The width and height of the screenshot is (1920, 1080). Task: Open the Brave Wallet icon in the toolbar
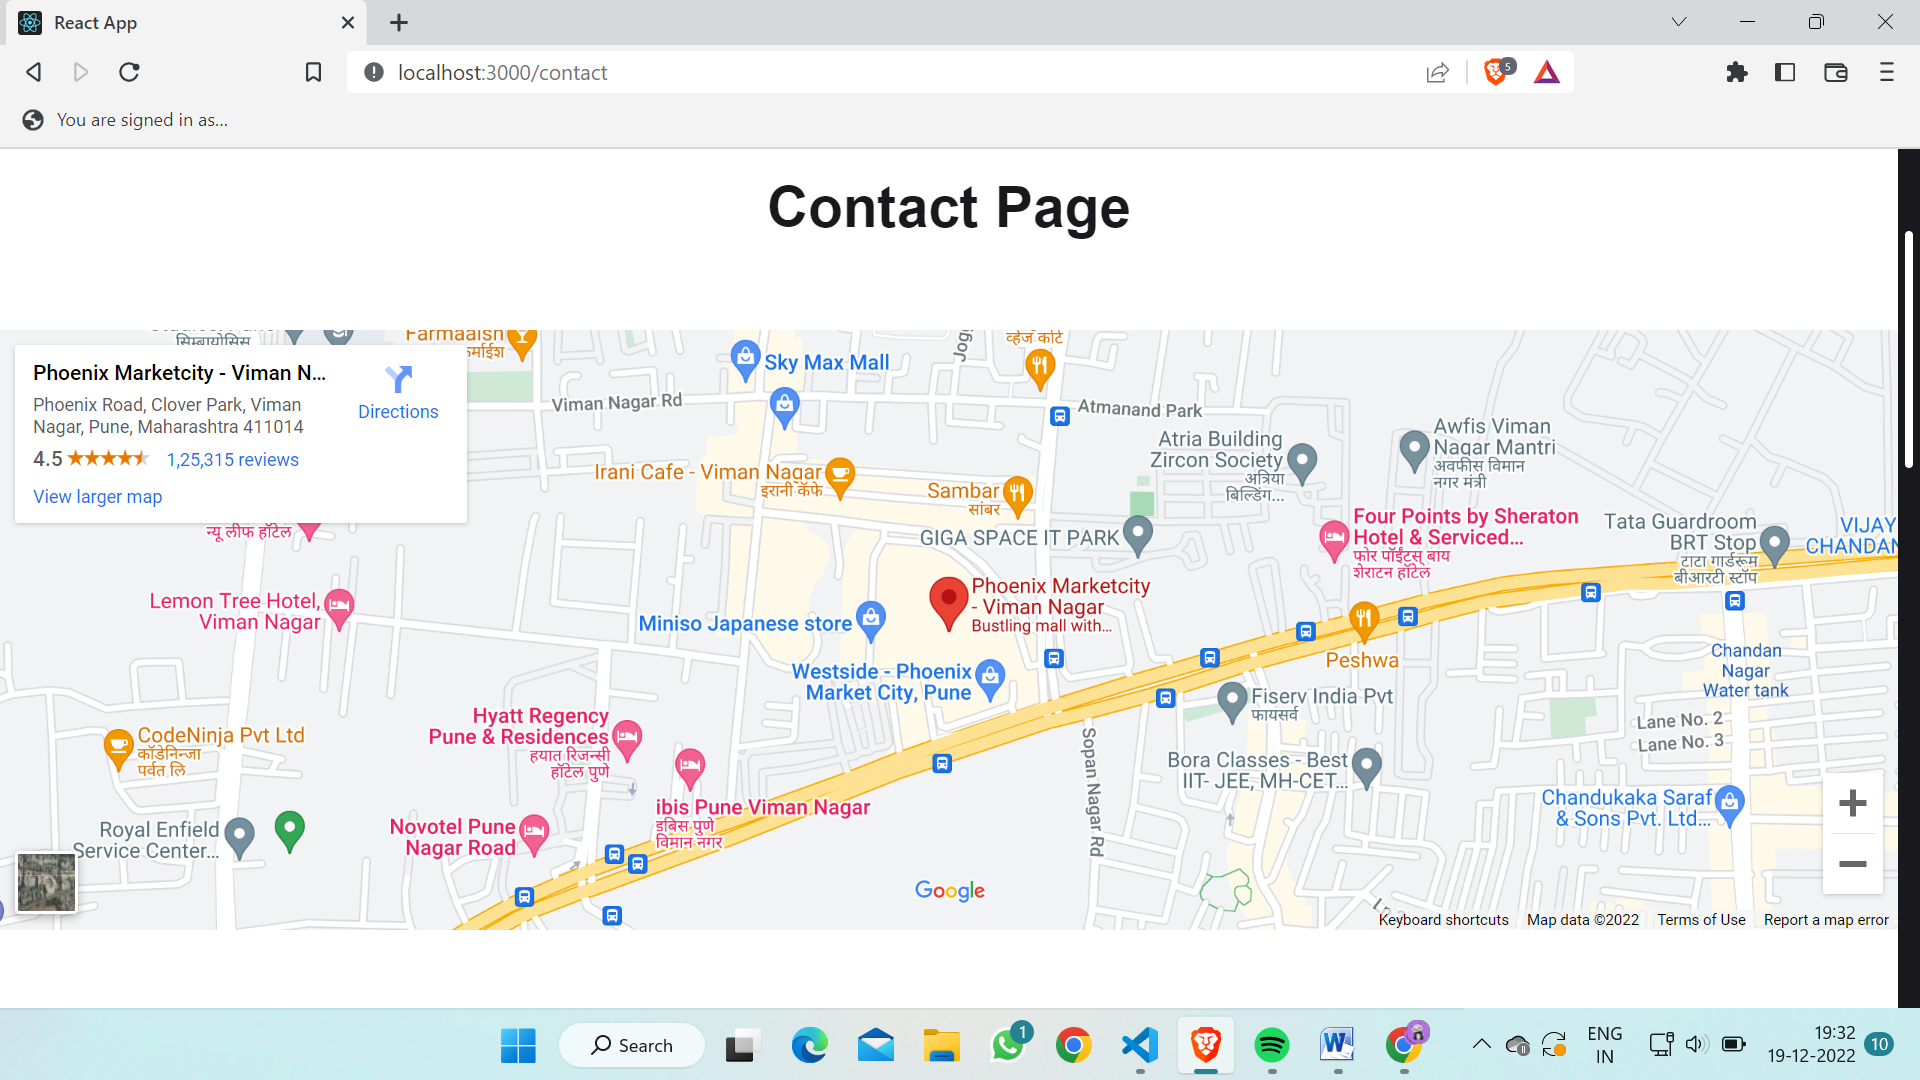pyautogui.click(x=1836, y=72)
